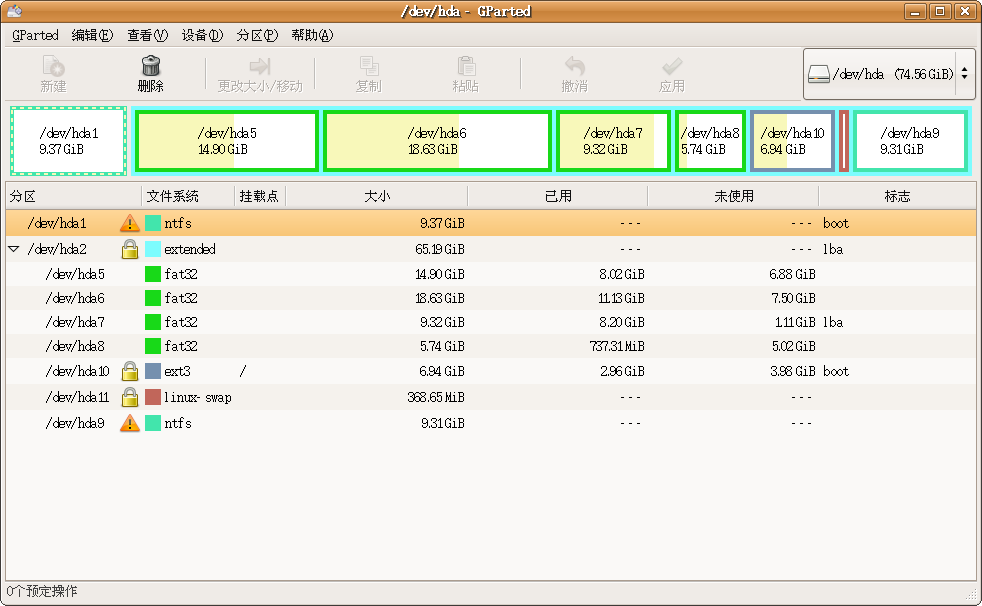Click the 未使用 column header
Screen dimensions: 982x606
pos(734,197)
